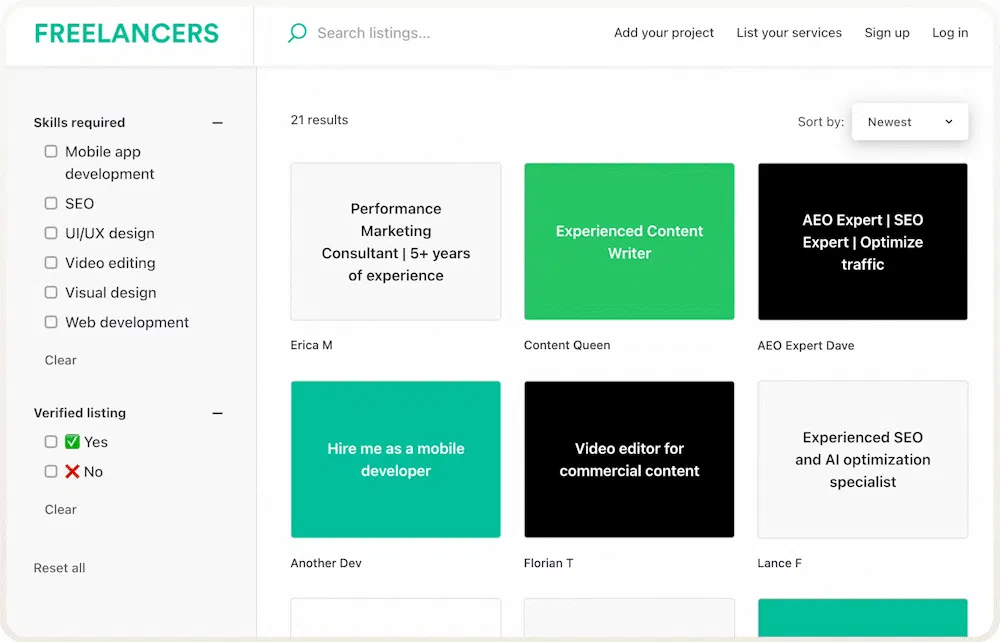Check the verified Yes checkbox
The image size is (1000, 642).
(51, 442)
